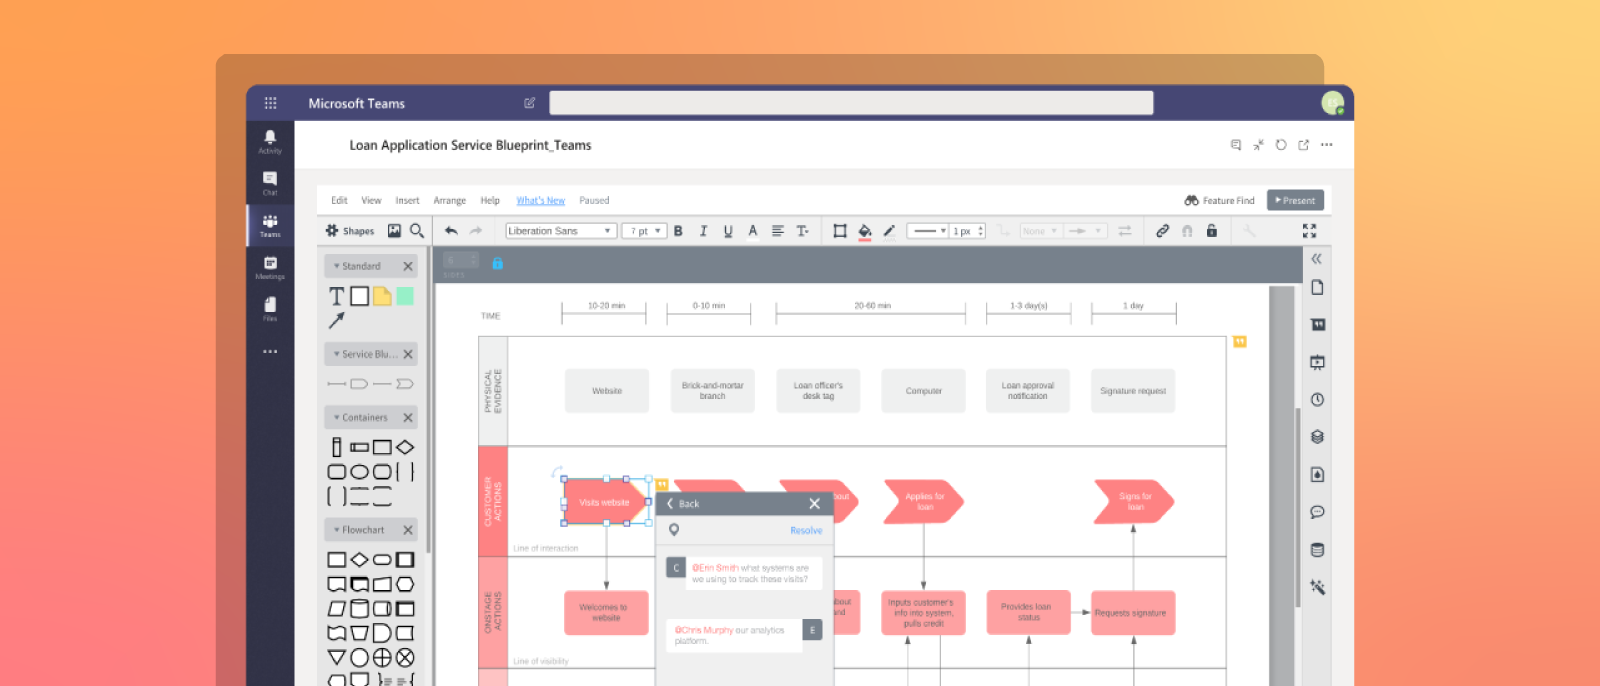Click the new chat compose icon
1600x686 pixels.
(x=529, y=103)
